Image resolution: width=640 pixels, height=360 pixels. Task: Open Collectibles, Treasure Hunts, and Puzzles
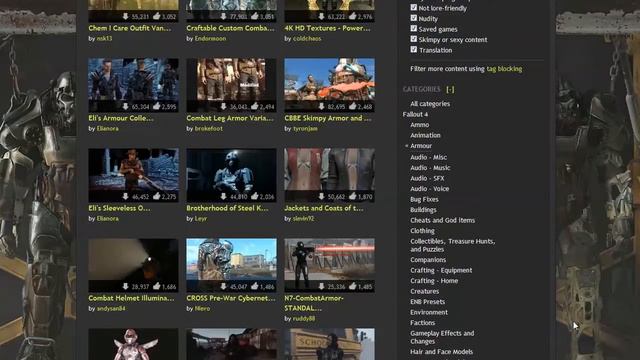pyautogui.click(x=453, y=245)
